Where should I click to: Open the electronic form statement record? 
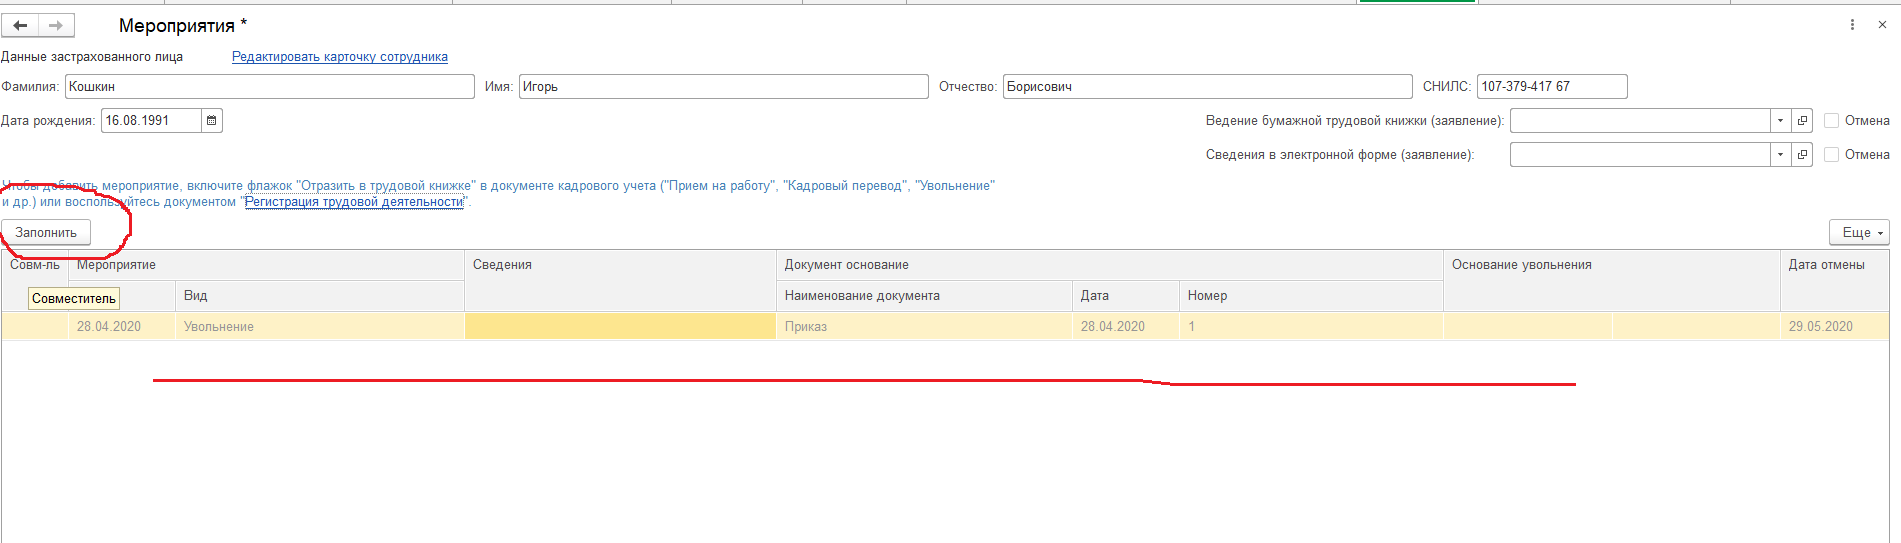click(1802, 155)
